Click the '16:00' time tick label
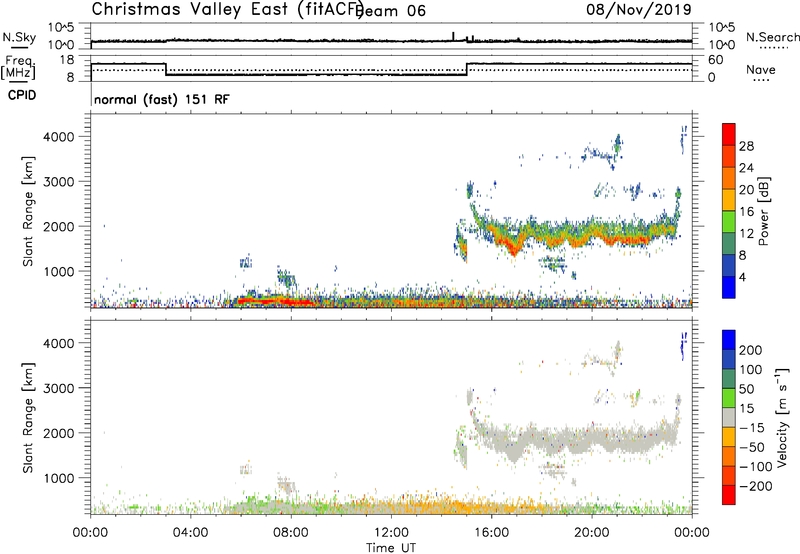Image resolution: width=800 pixels, height=554 pixels. [x=491, y=533]
